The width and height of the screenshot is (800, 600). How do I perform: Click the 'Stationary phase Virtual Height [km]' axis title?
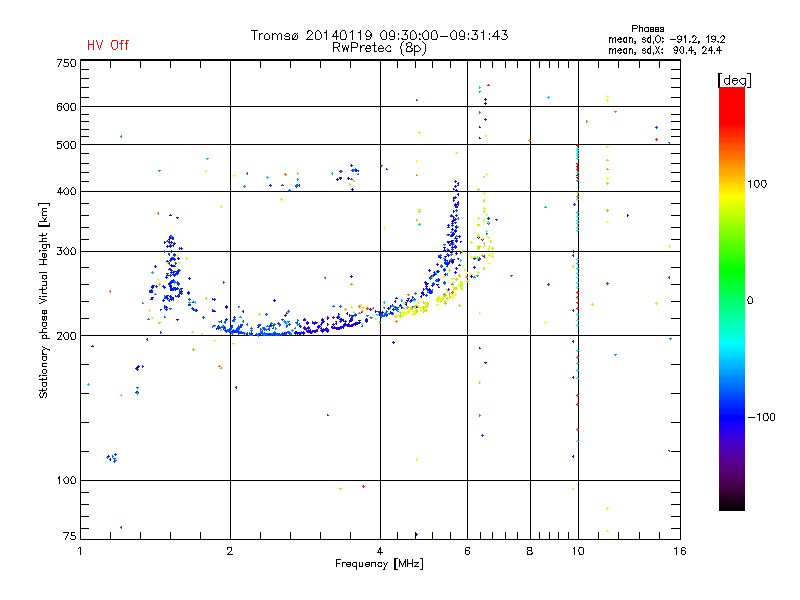point(44,301)
